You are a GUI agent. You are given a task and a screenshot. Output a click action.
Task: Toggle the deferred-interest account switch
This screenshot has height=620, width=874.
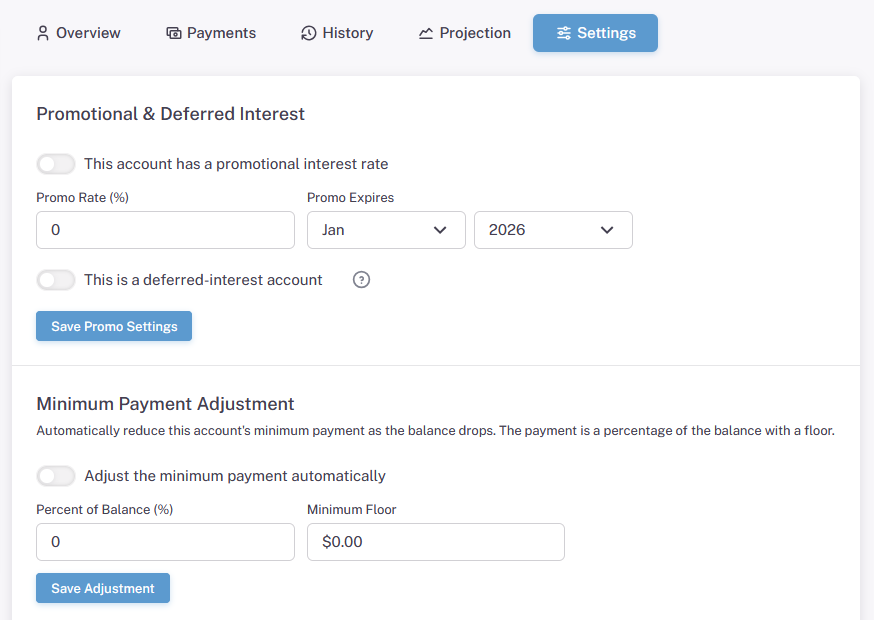(x=56, y=280)
